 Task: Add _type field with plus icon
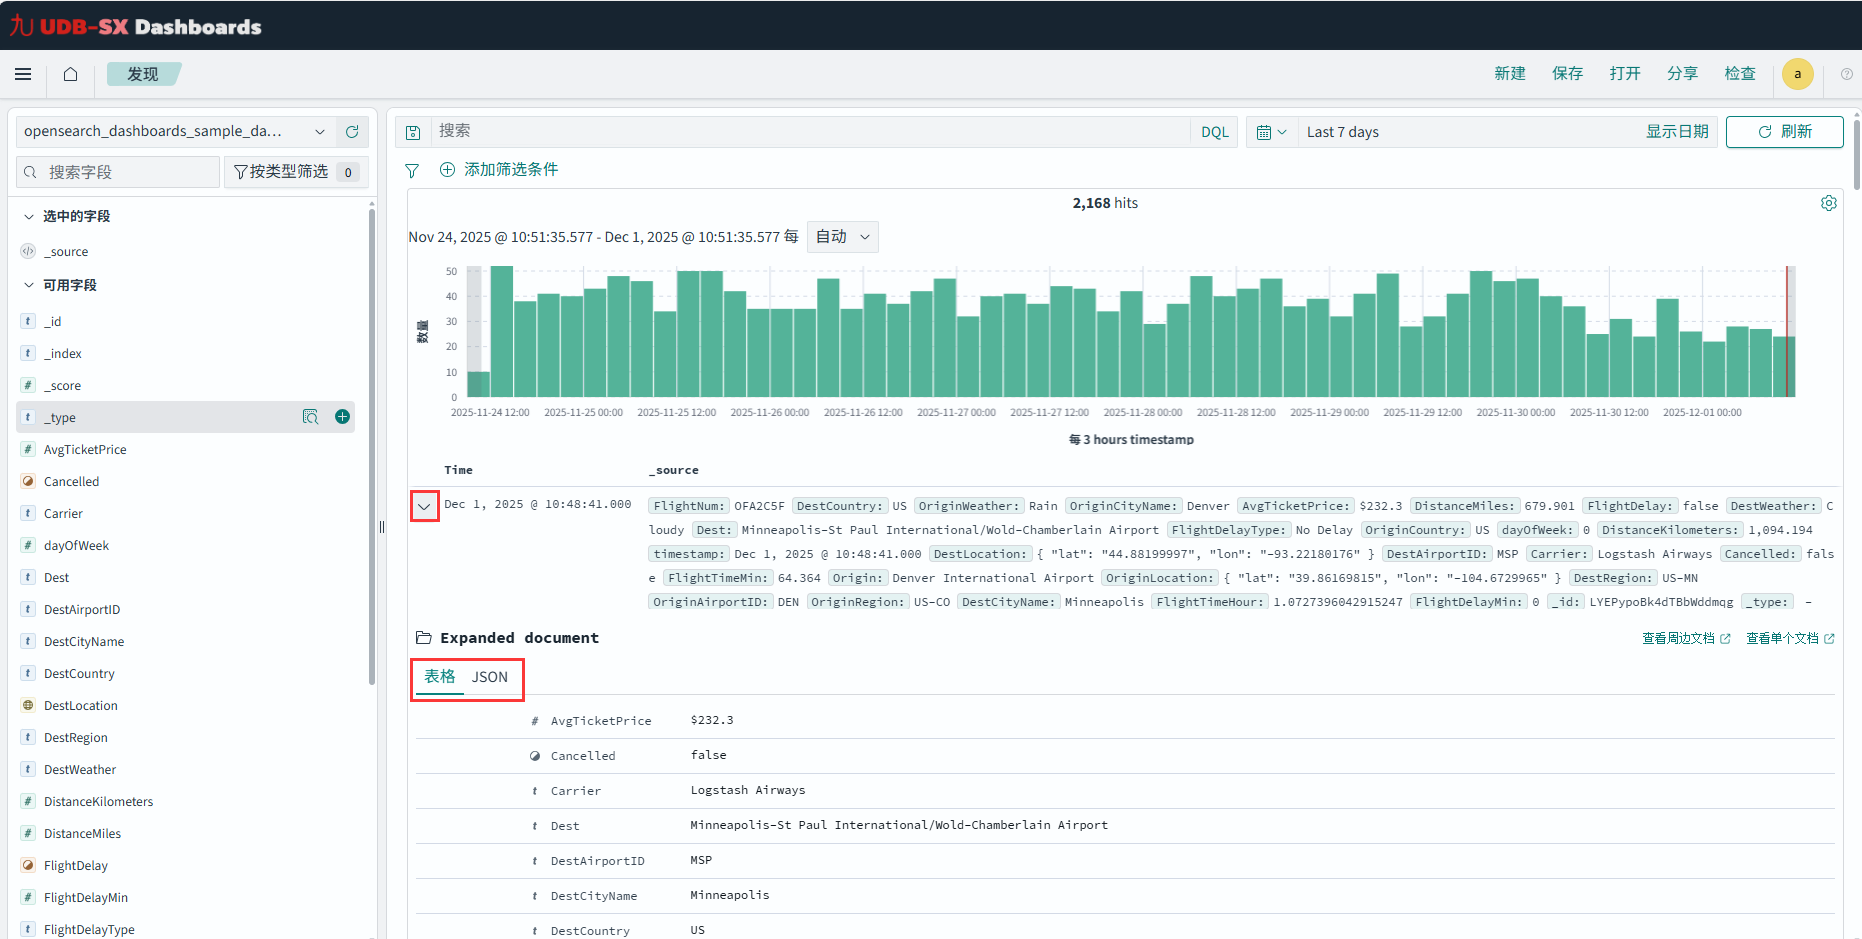coord(342,417)
